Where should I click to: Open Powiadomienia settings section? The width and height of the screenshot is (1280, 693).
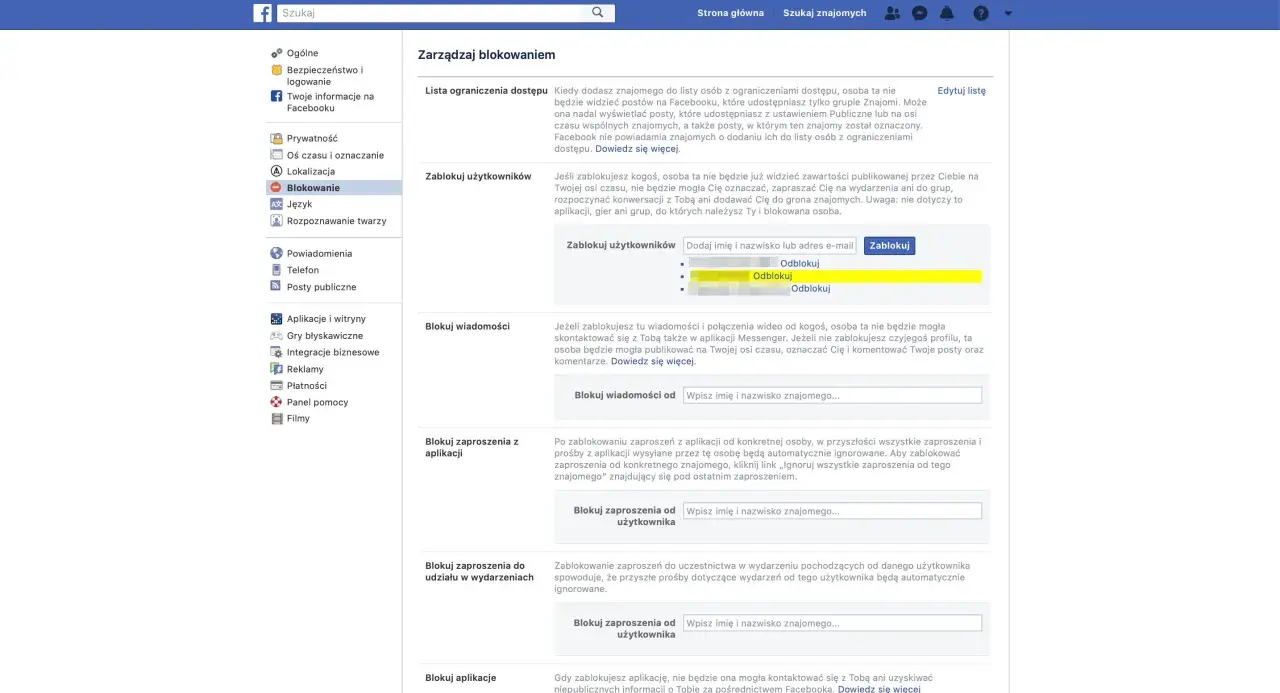(319, 254)
